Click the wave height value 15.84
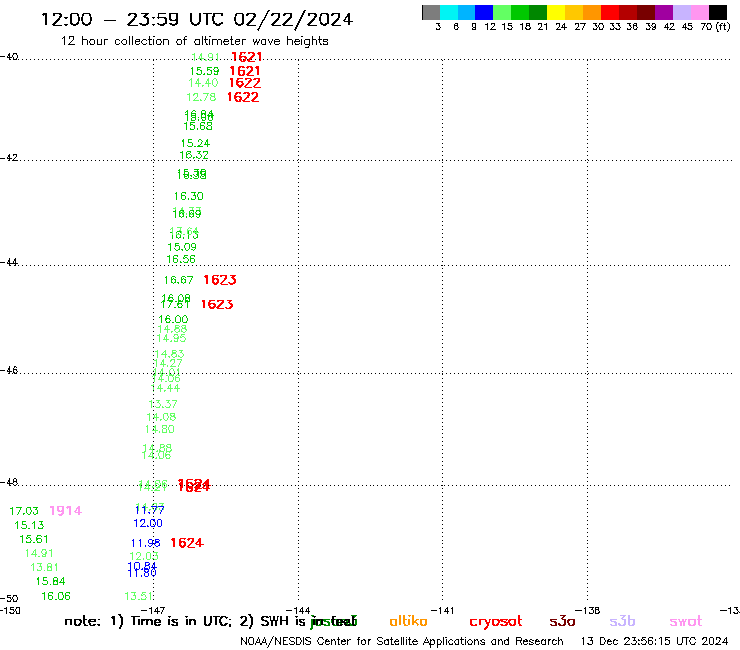 (x=50, y=582)
